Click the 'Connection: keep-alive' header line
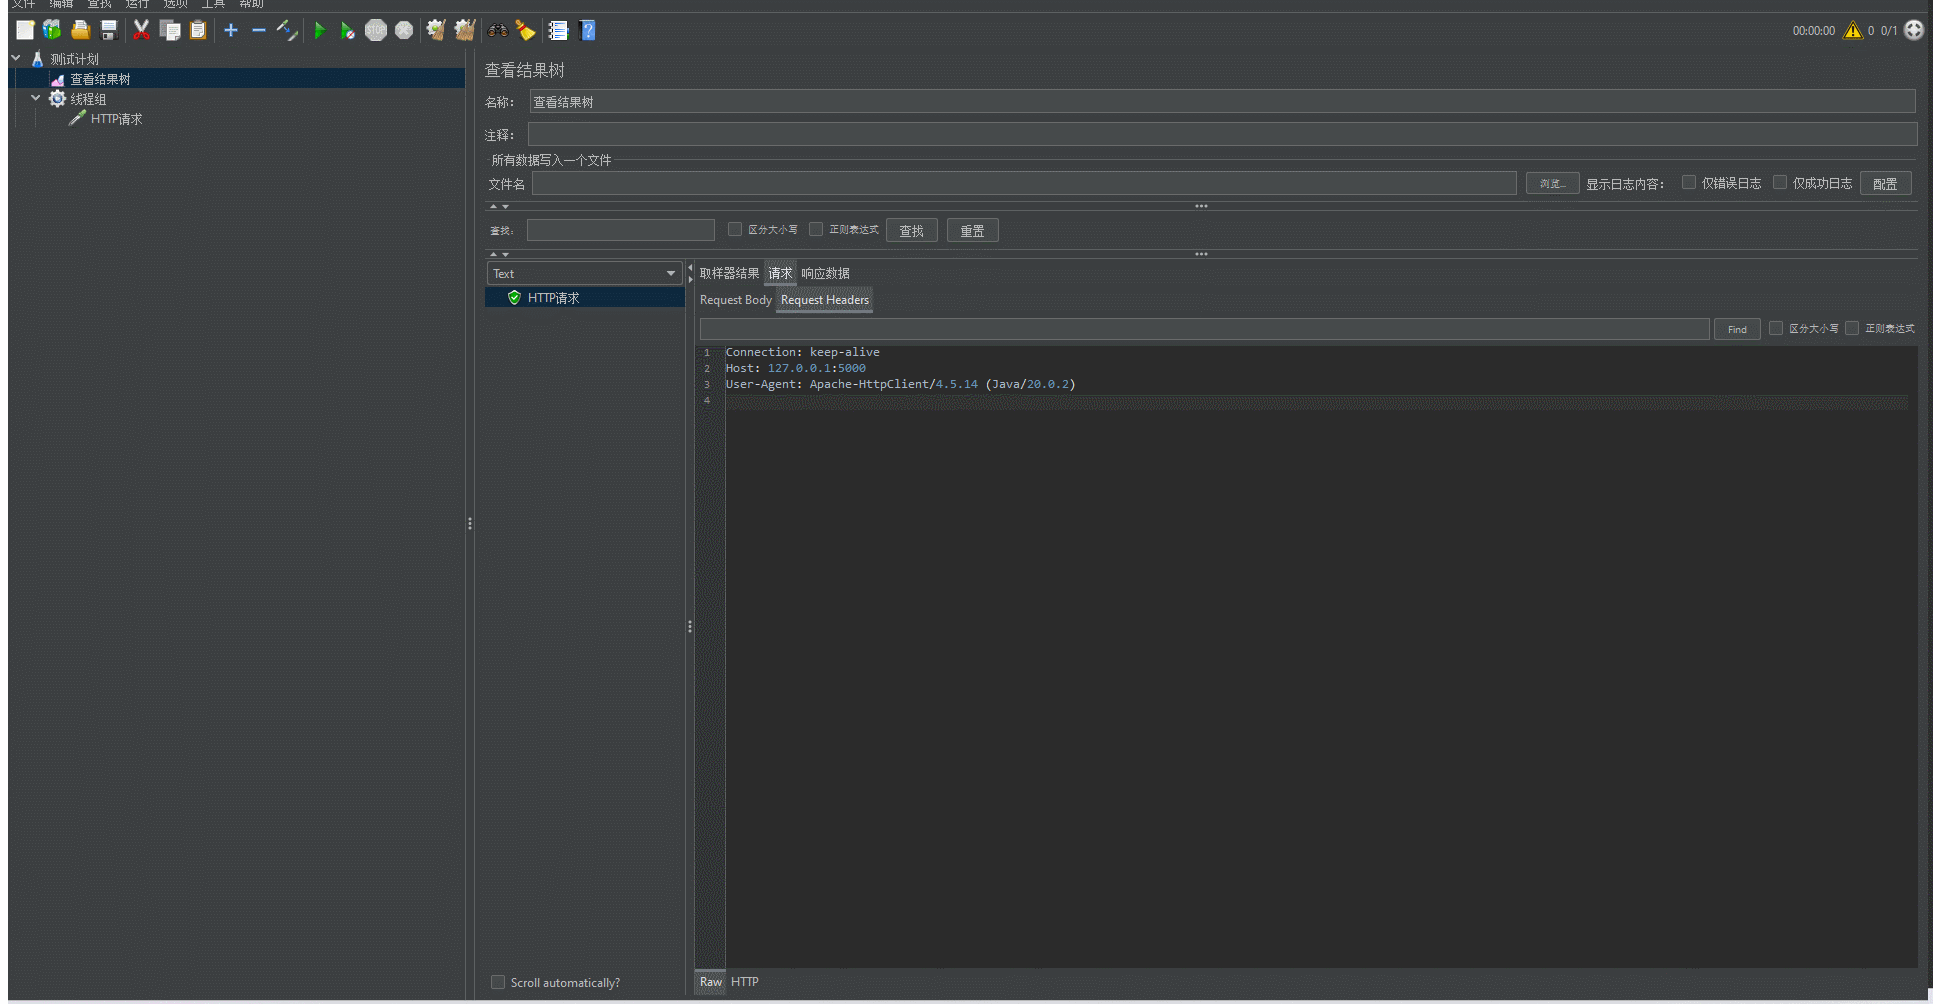The image size is (1933, 1004). 803,352
